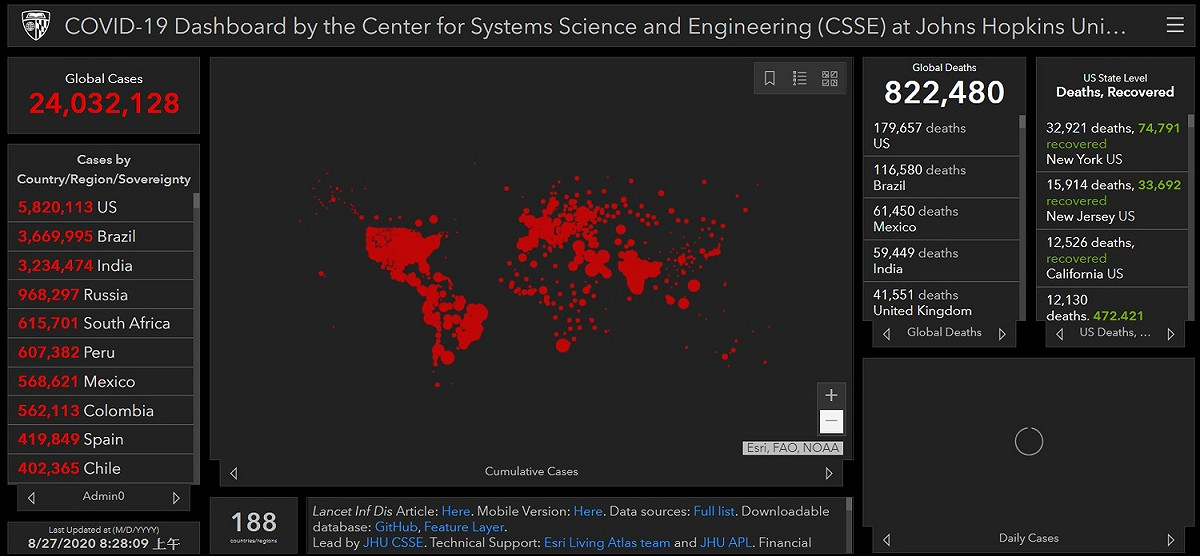Open map bookmarks icon

pyautogui.click(x=770, y=78)
